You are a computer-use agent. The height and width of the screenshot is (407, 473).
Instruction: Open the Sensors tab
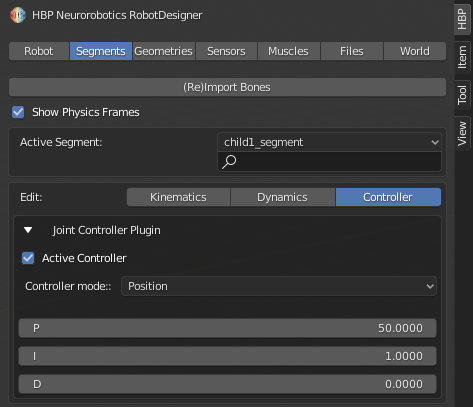[x=226, y=51]
